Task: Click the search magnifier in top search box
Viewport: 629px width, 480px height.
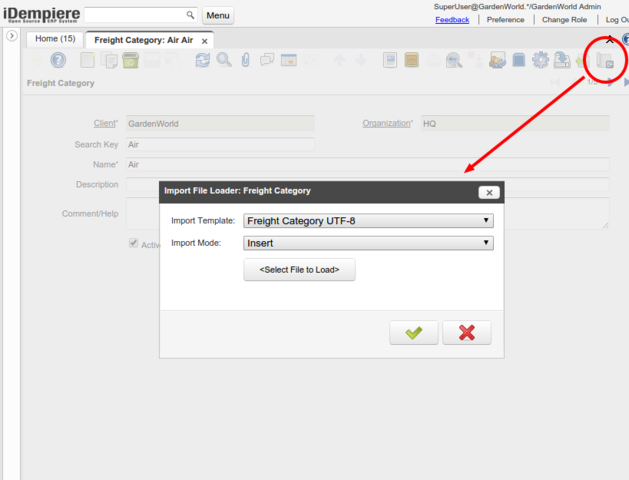Action: [191, 16]
